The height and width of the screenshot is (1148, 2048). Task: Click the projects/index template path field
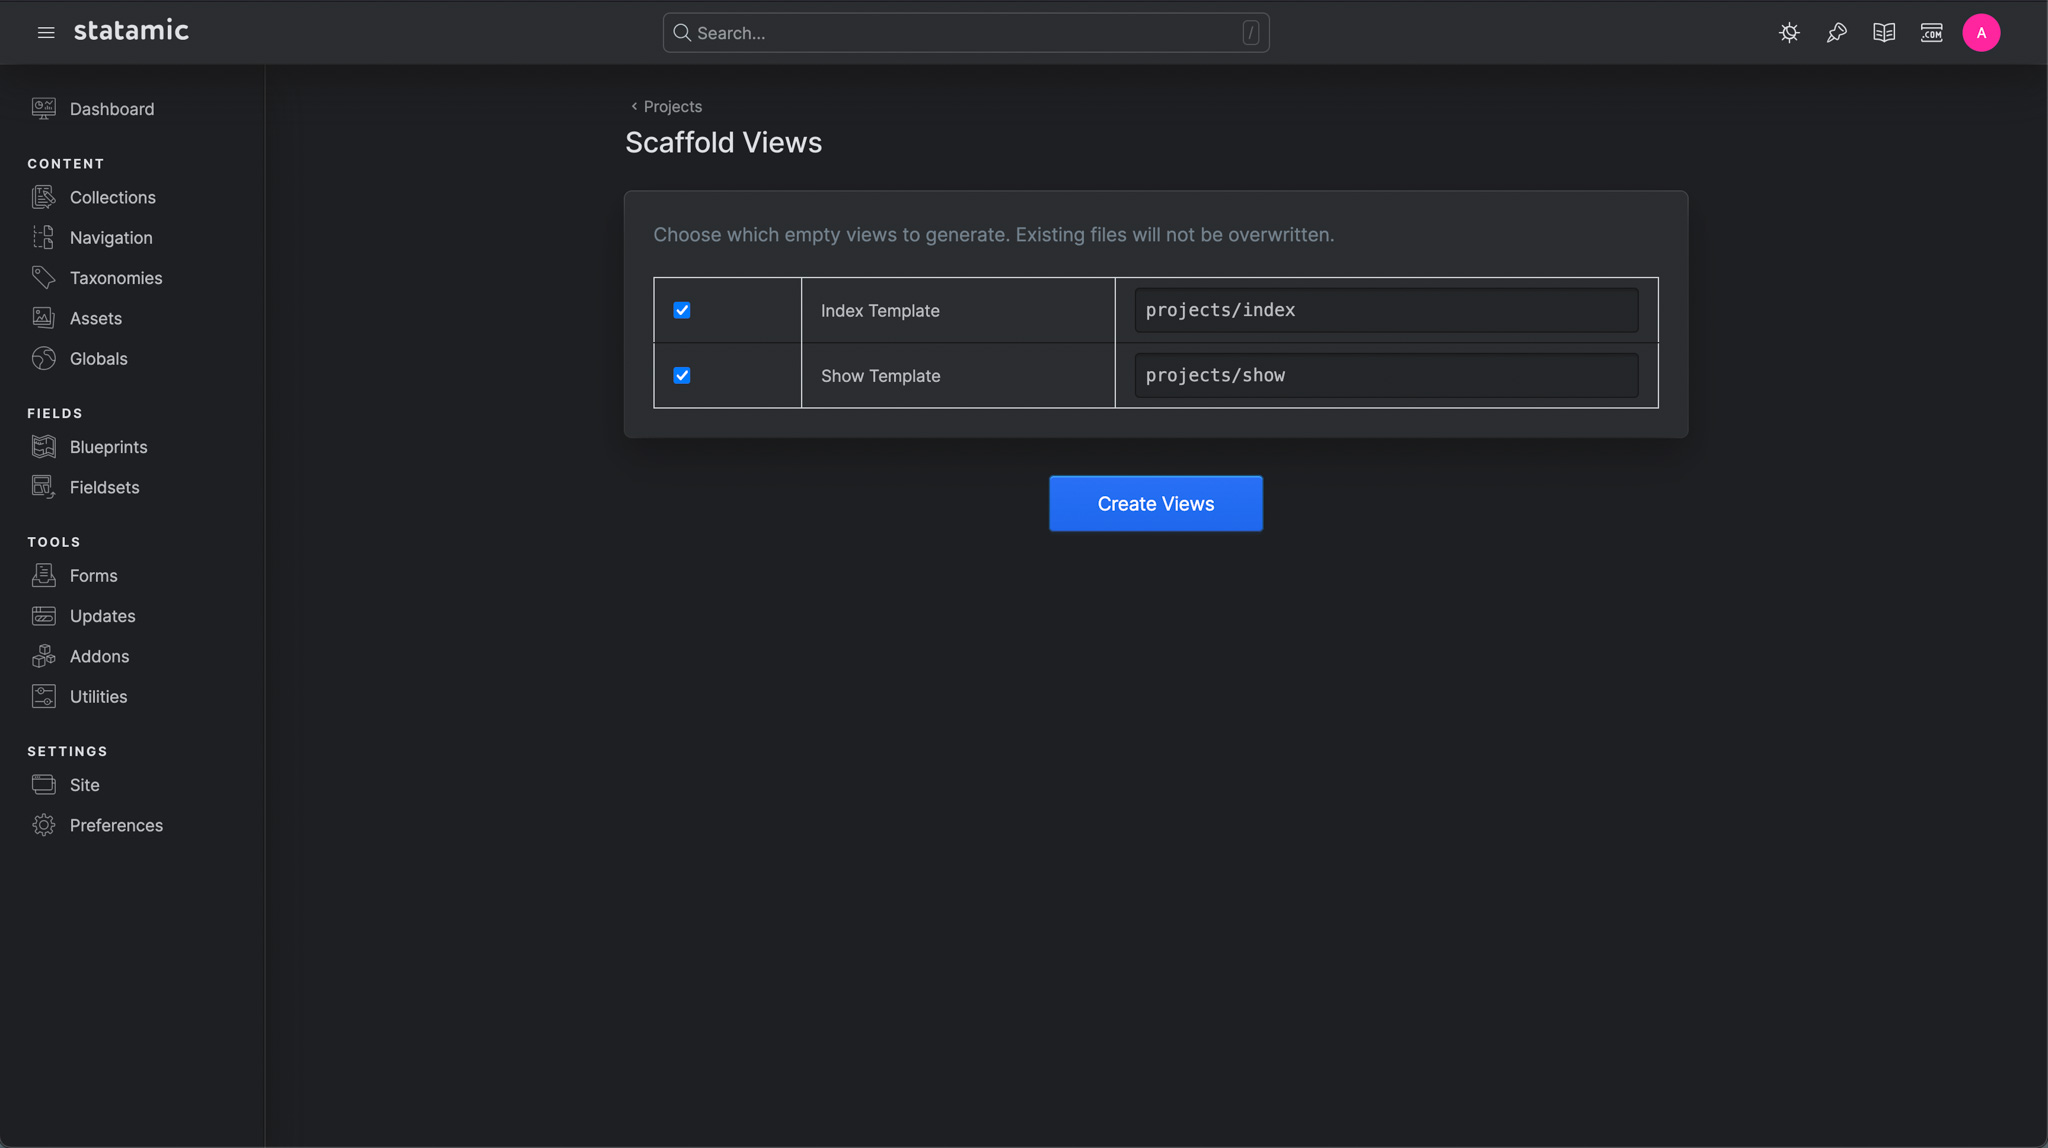(x=1386, y=310)
